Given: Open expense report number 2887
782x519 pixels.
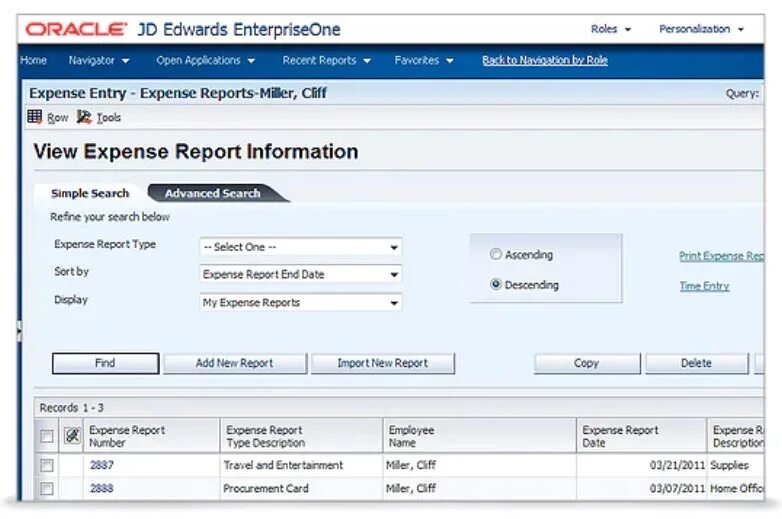Looking at the screenshot, I should 102,465.
